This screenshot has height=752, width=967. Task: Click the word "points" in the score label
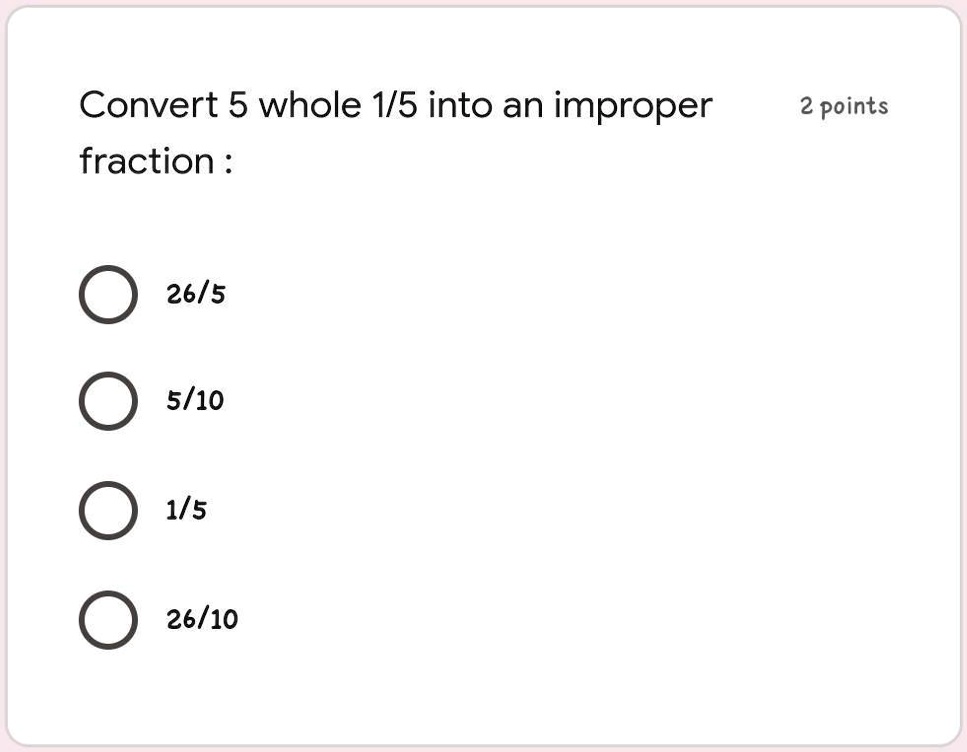pos(854,107)
